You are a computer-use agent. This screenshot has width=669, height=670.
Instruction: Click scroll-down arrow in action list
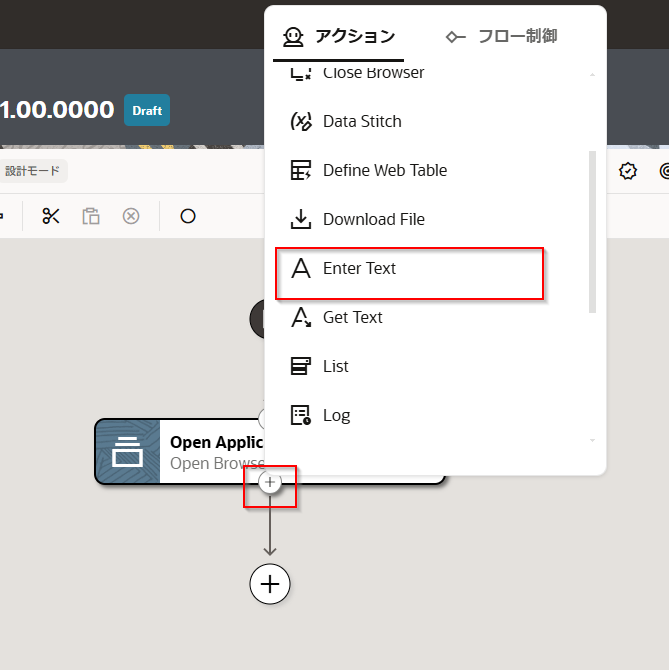592,441
